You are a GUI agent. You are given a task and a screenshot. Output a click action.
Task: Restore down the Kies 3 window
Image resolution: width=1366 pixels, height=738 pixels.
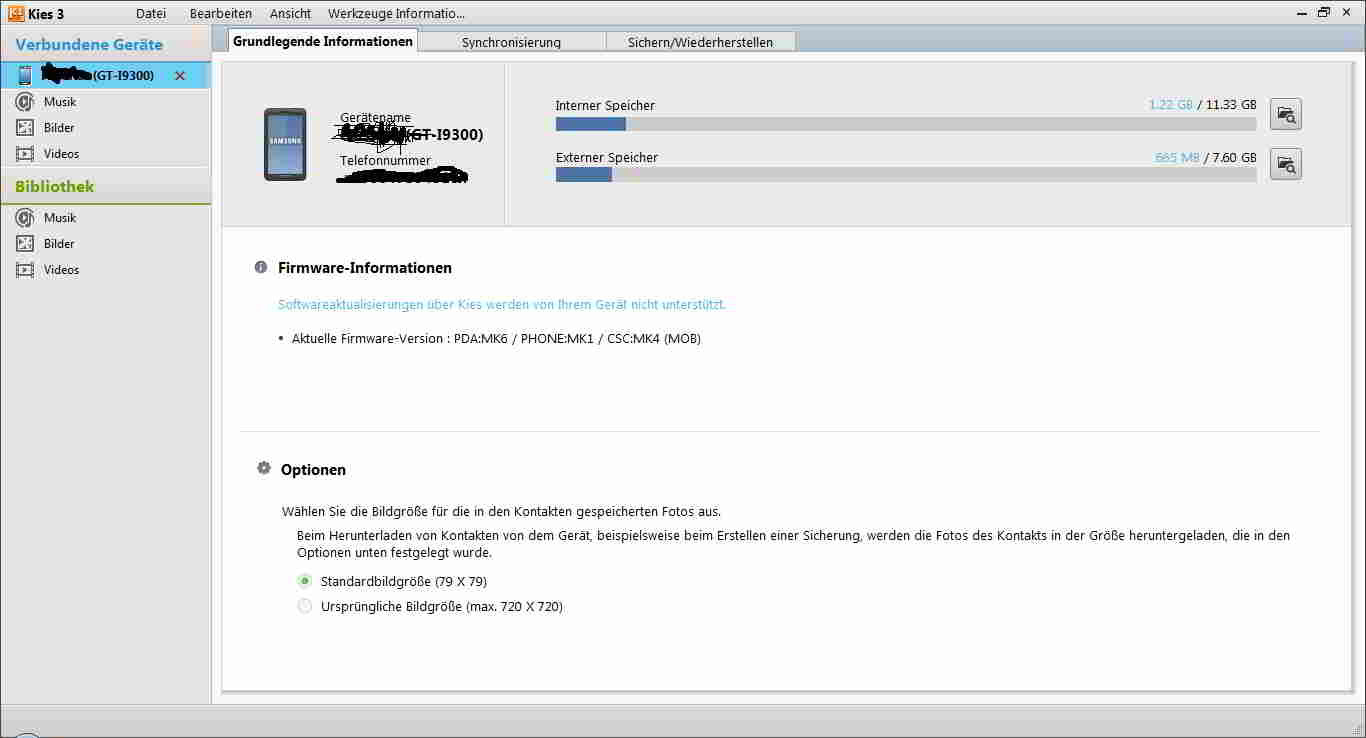pyautogui.click(x=1324, y=13)
